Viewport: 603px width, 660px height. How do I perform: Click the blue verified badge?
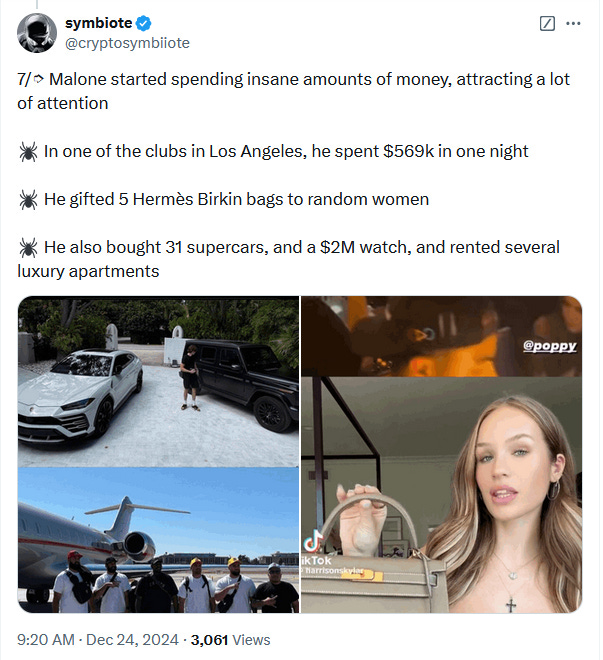coord(144,23)
